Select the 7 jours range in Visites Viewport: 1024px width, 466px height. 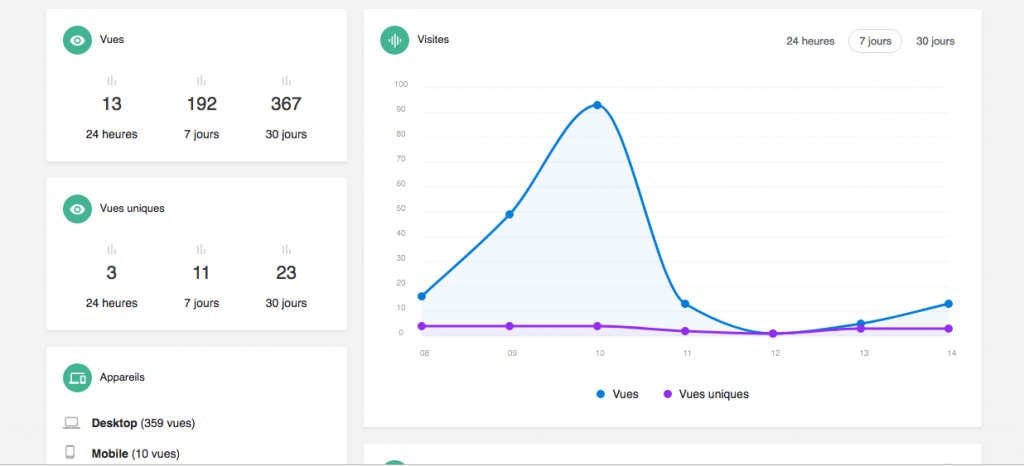pos(875,41)
